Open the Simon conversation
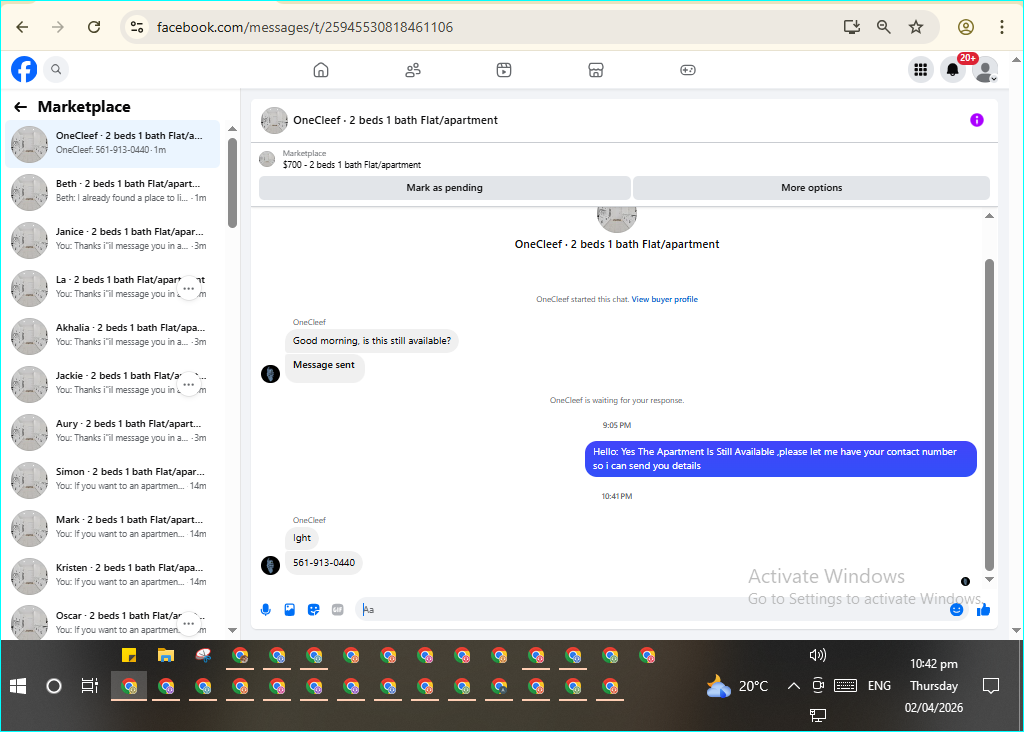 point(113,479)
